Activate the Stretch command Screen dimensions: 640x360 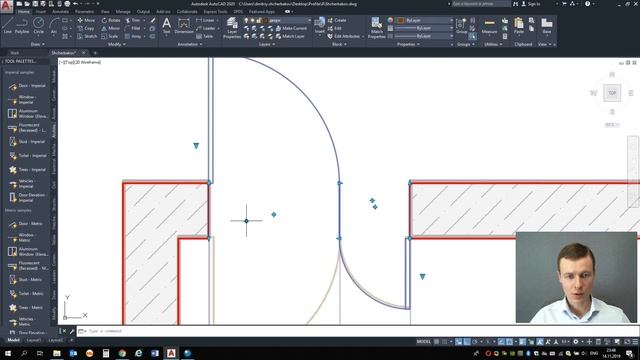tap(87, 36)
